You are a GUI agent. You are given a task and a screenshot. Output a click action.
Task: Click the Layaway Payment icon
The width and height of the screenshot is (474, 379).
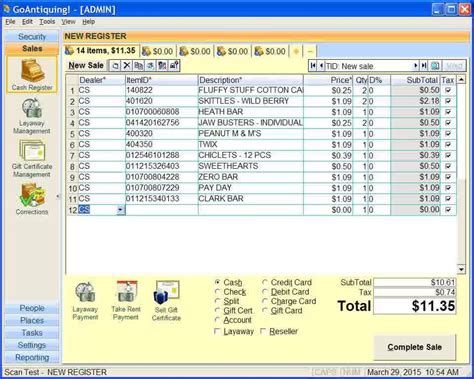click(x=85, y=301)
